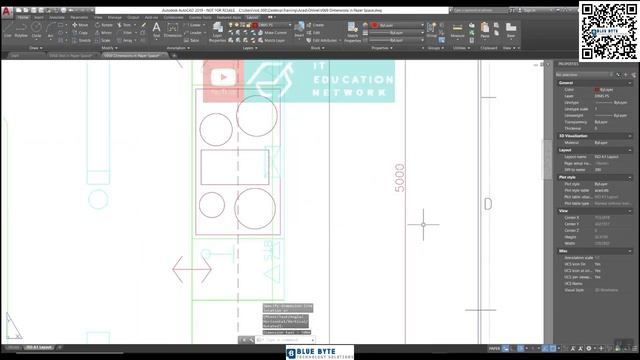This screenshot has height=360, width=640.
Task: Open the Insert ribbon tab
Action: point(39,18)
